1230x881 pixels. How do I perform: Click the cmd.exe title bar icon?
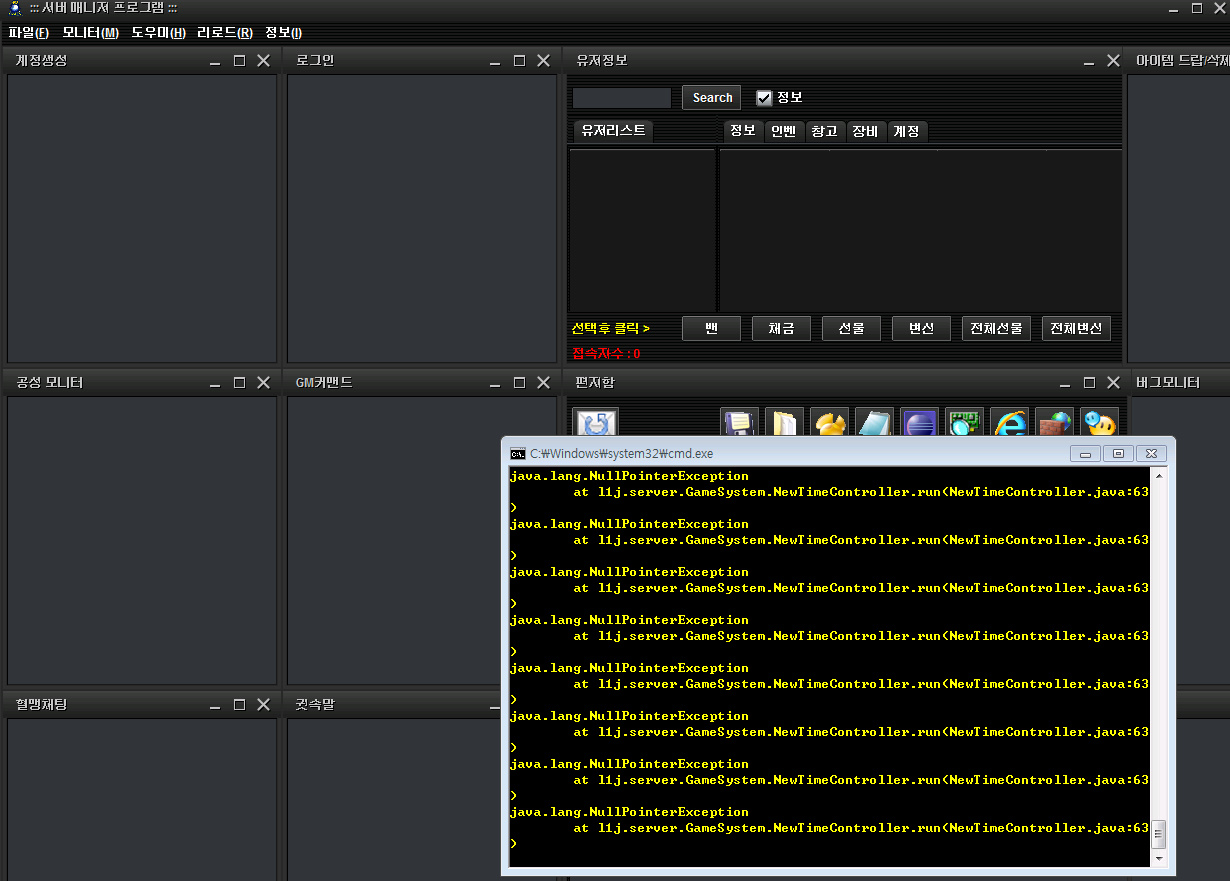coord(517,453)
